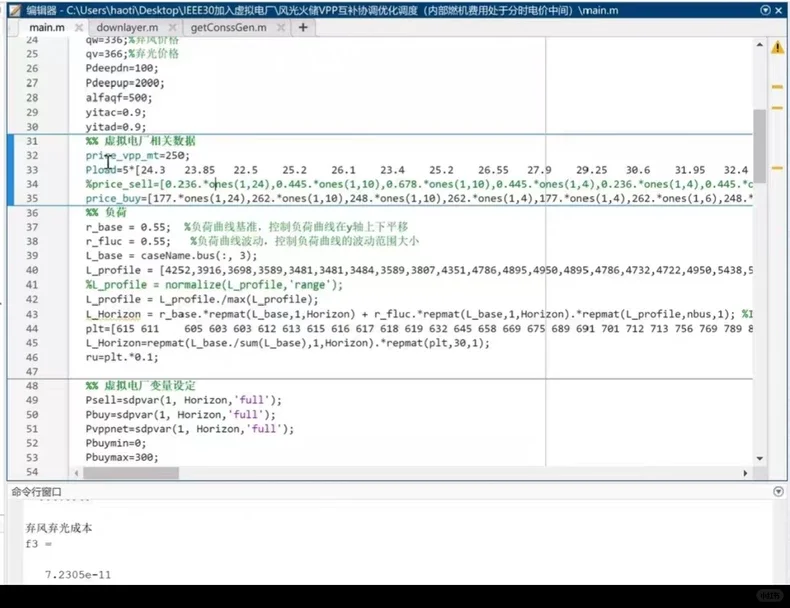
Task: Click the Psell=sdpvar line
Action: (183, 400)
